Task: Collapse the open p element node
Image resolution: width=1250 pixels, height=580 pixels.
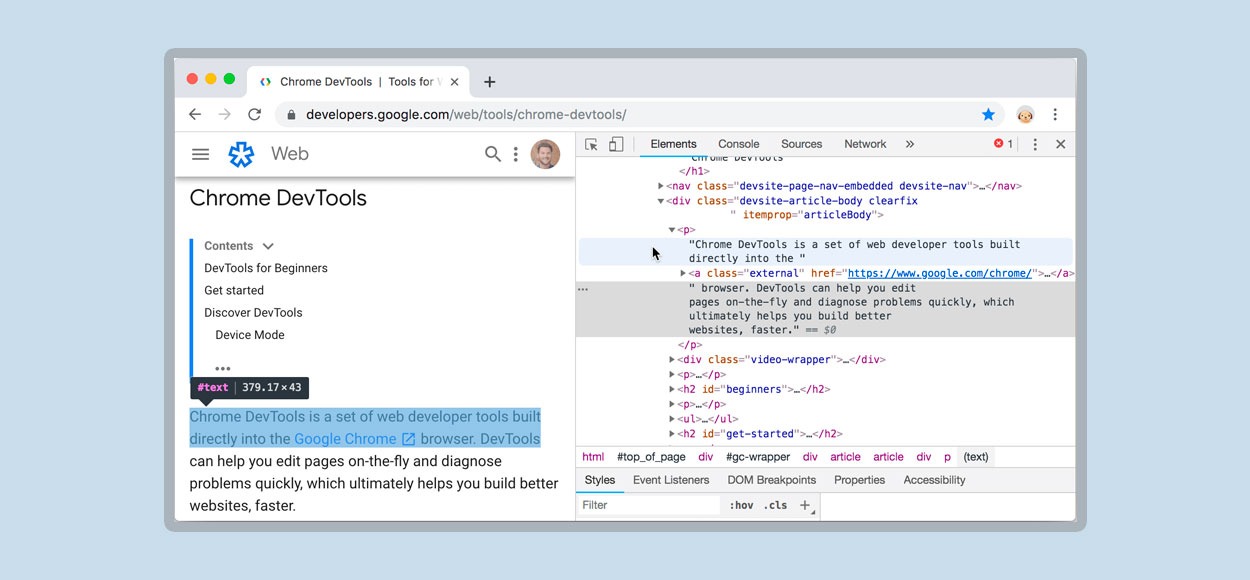Action: (x=673, y=230)
